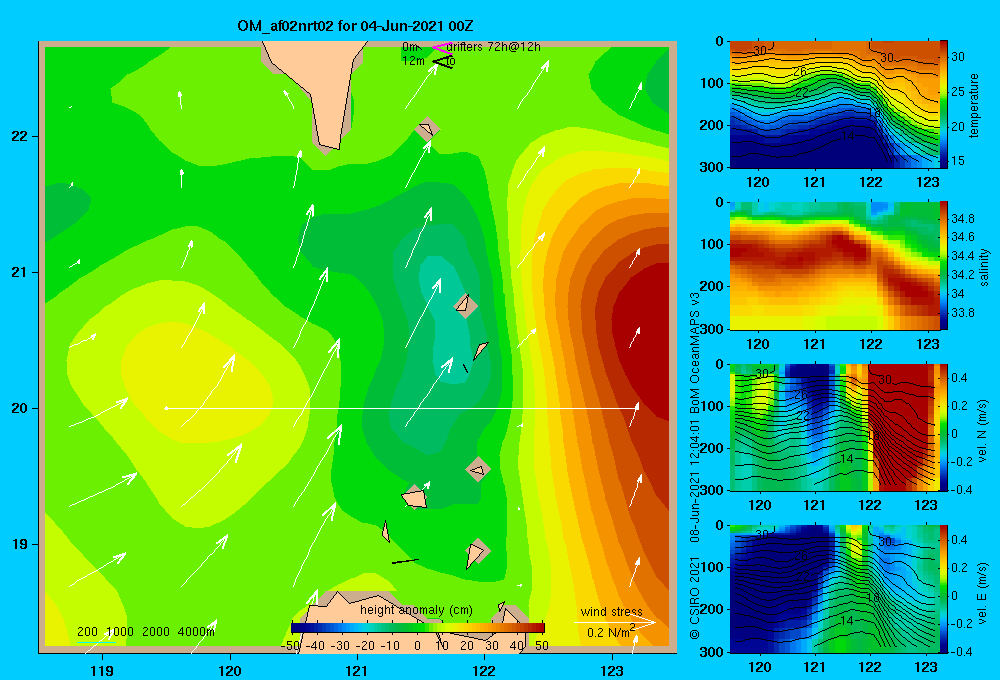Viewport: 1000px width, 680px height.
Task: Select the 'drifters 72h@12h' legend label
Action: point(493,47)
